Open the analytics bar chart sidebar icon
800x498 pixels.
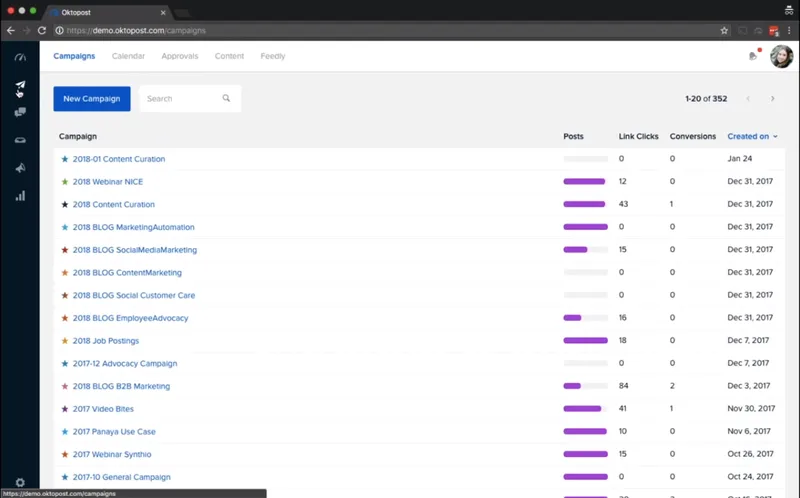point(20,196)
